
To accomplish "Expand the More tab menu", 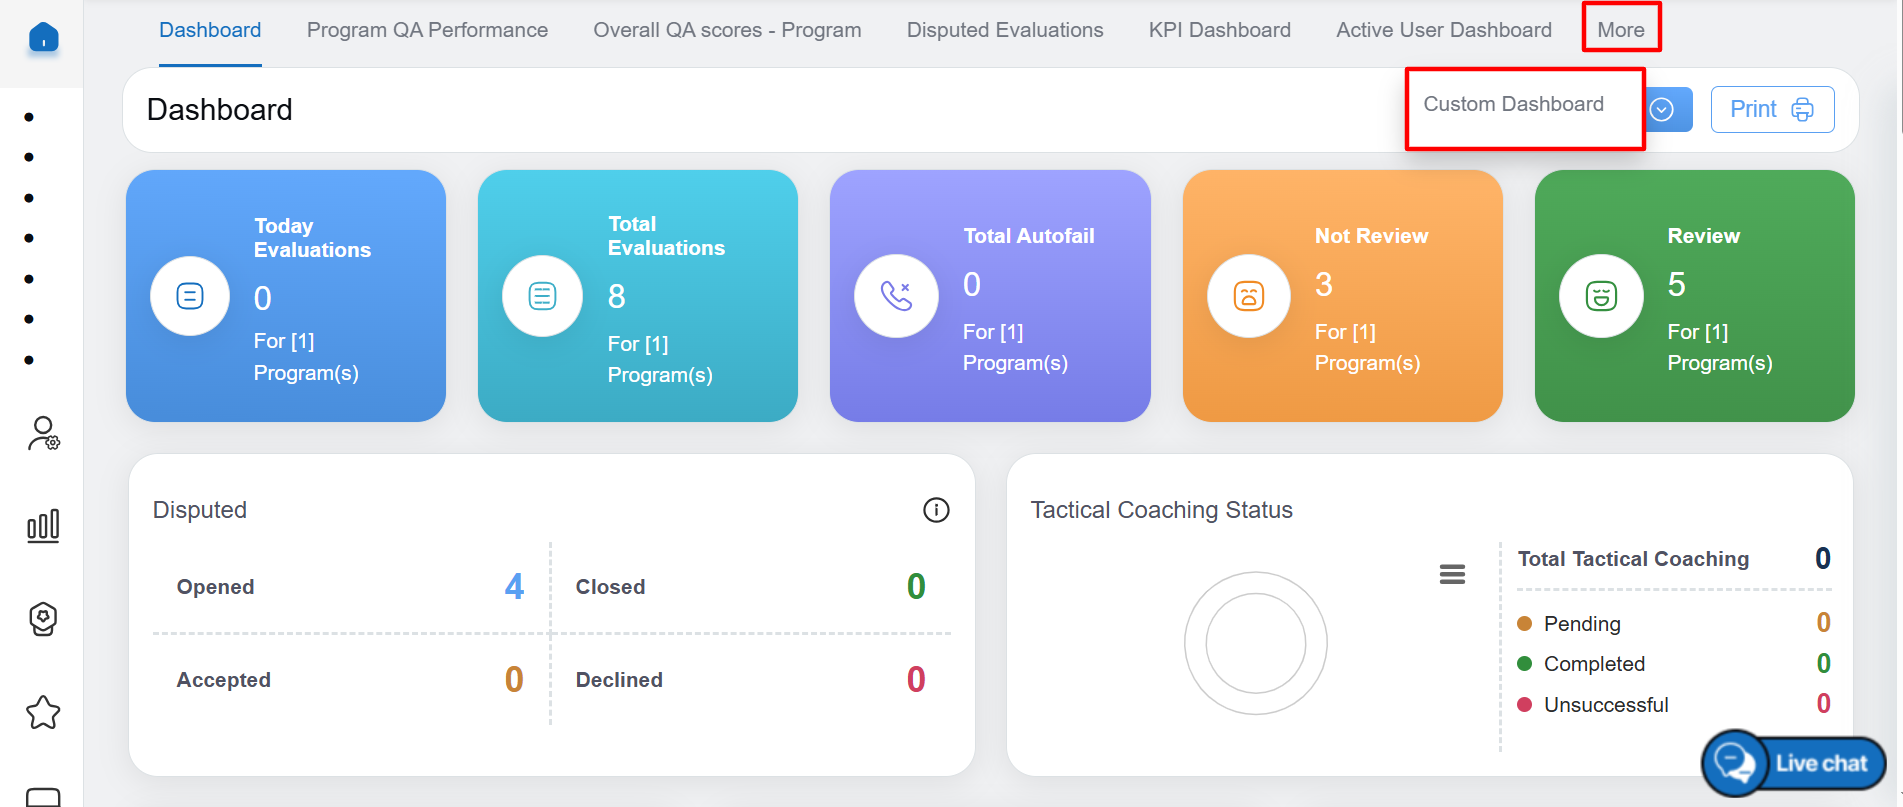I will (x=1620, y=30).
